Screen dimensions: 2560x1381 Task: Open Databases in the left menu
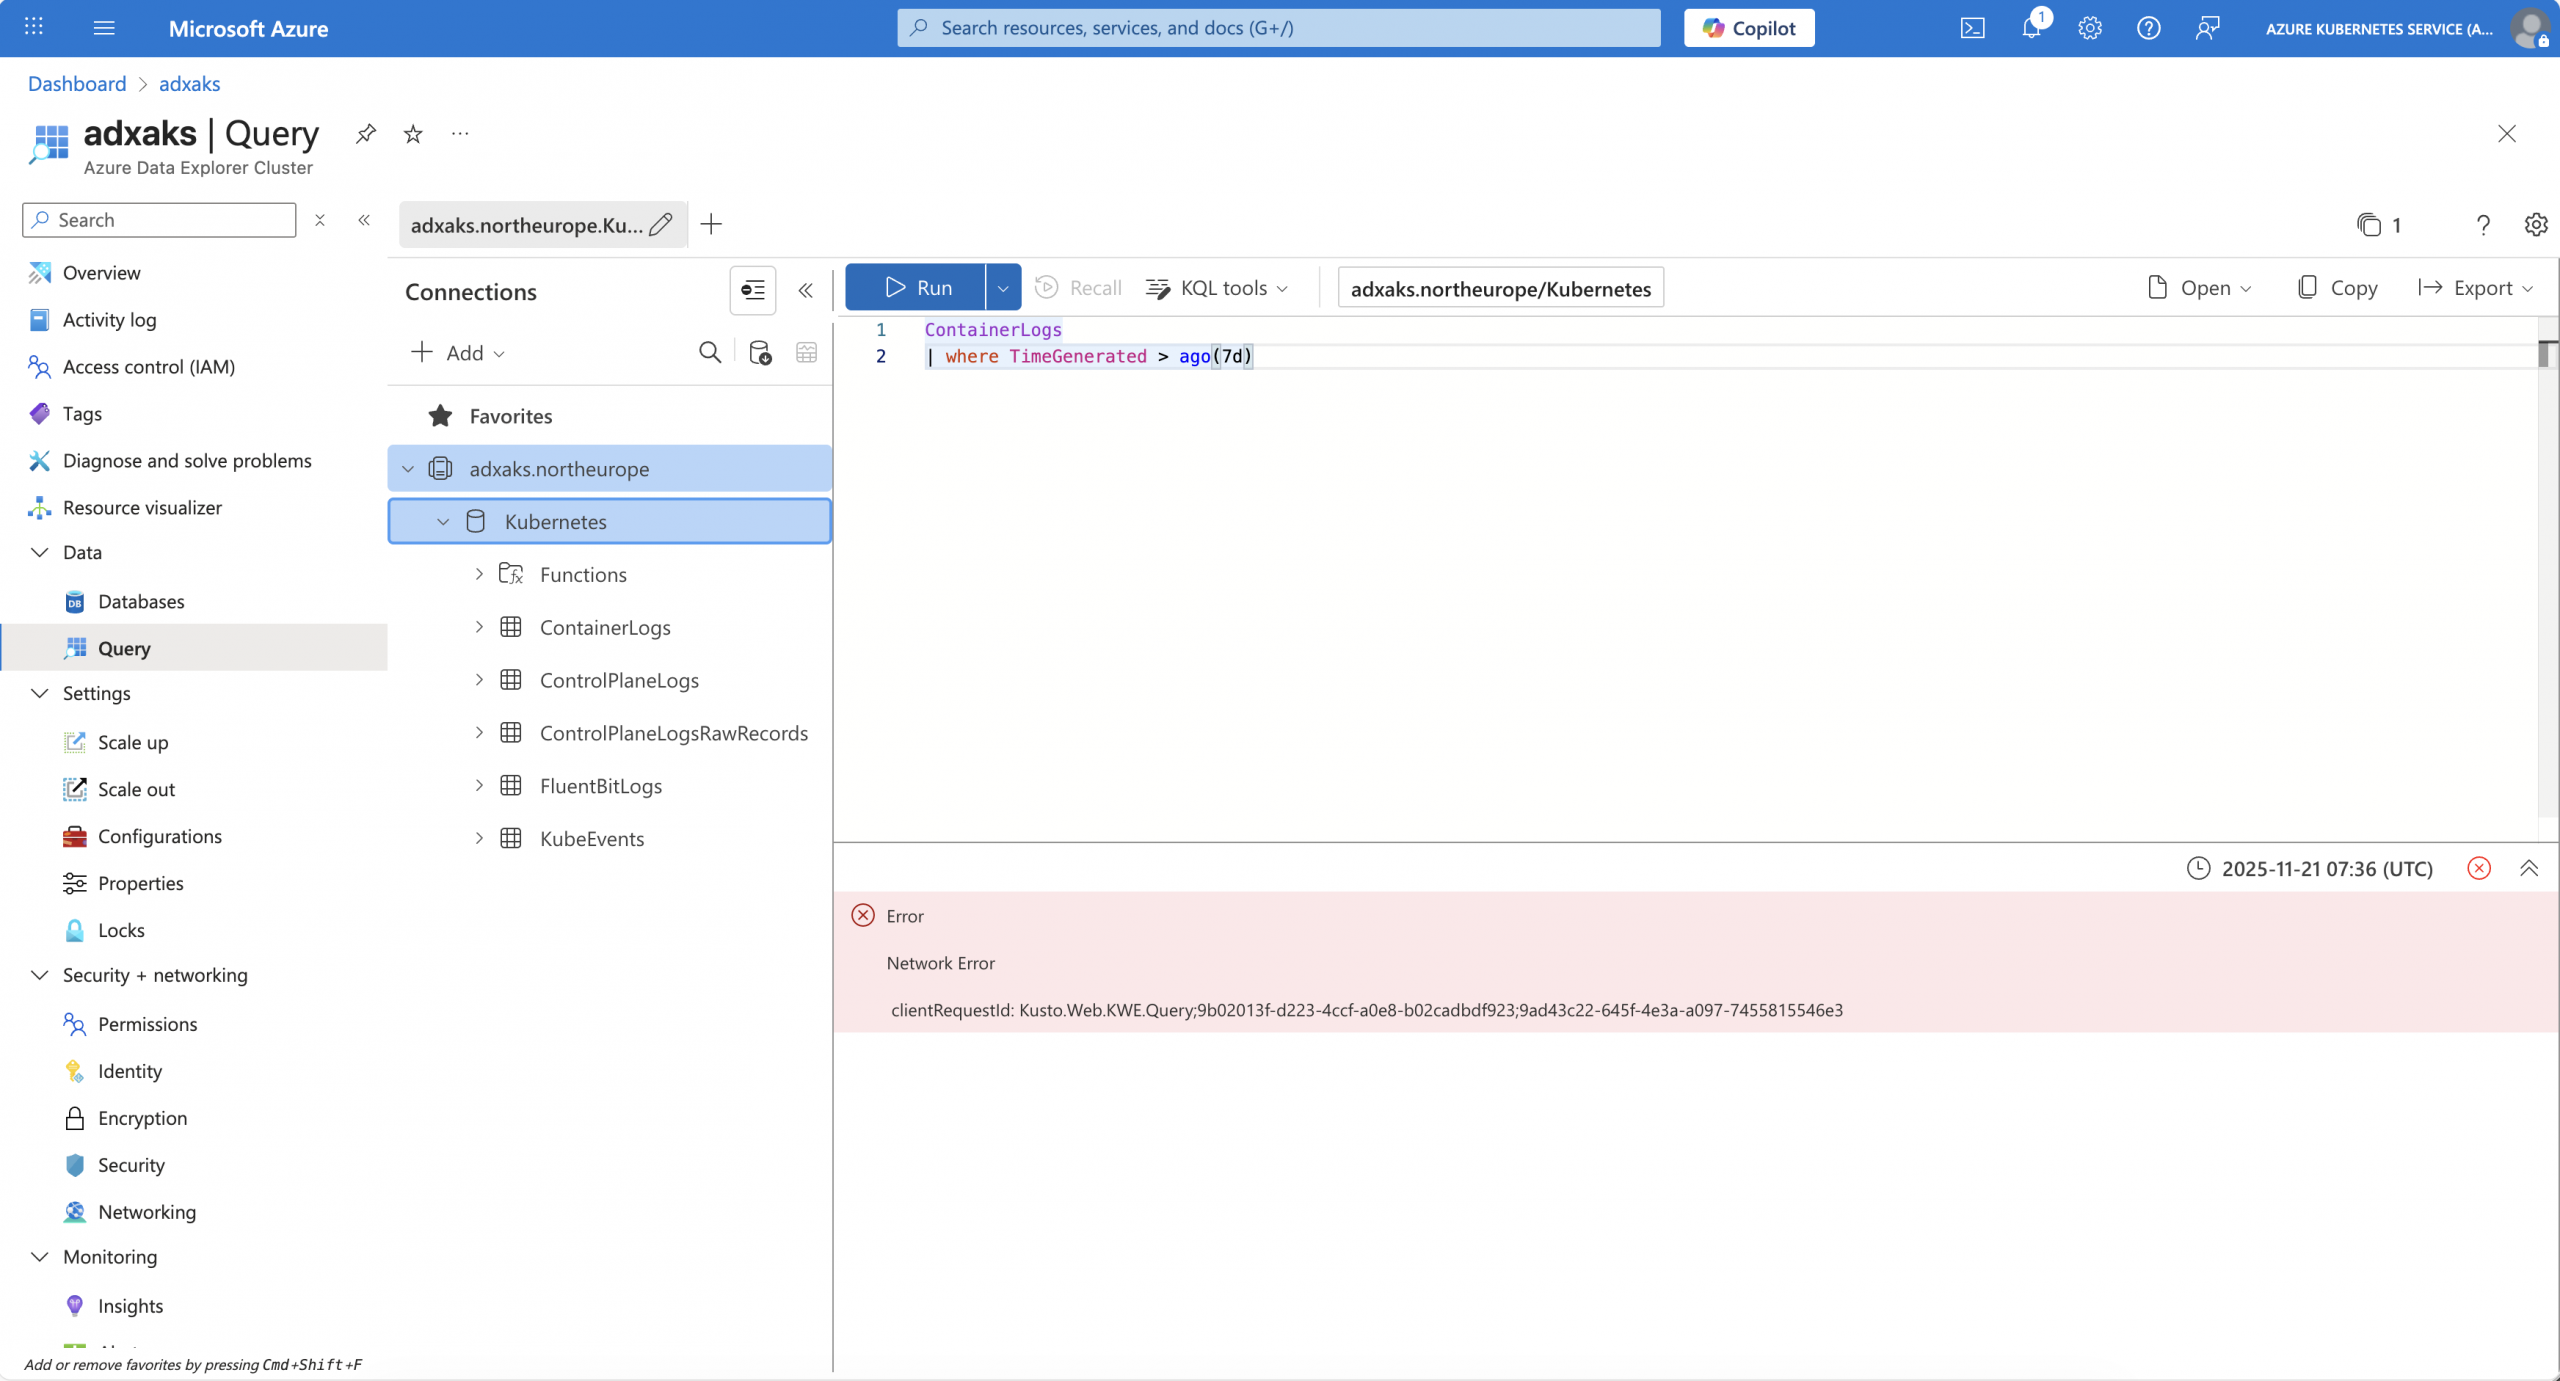(141, 601)
